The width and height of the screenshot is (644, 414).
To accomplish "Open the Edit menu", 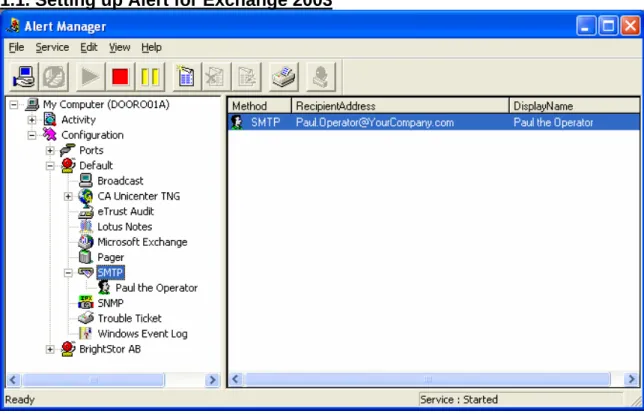I will [x=89, y=48].
